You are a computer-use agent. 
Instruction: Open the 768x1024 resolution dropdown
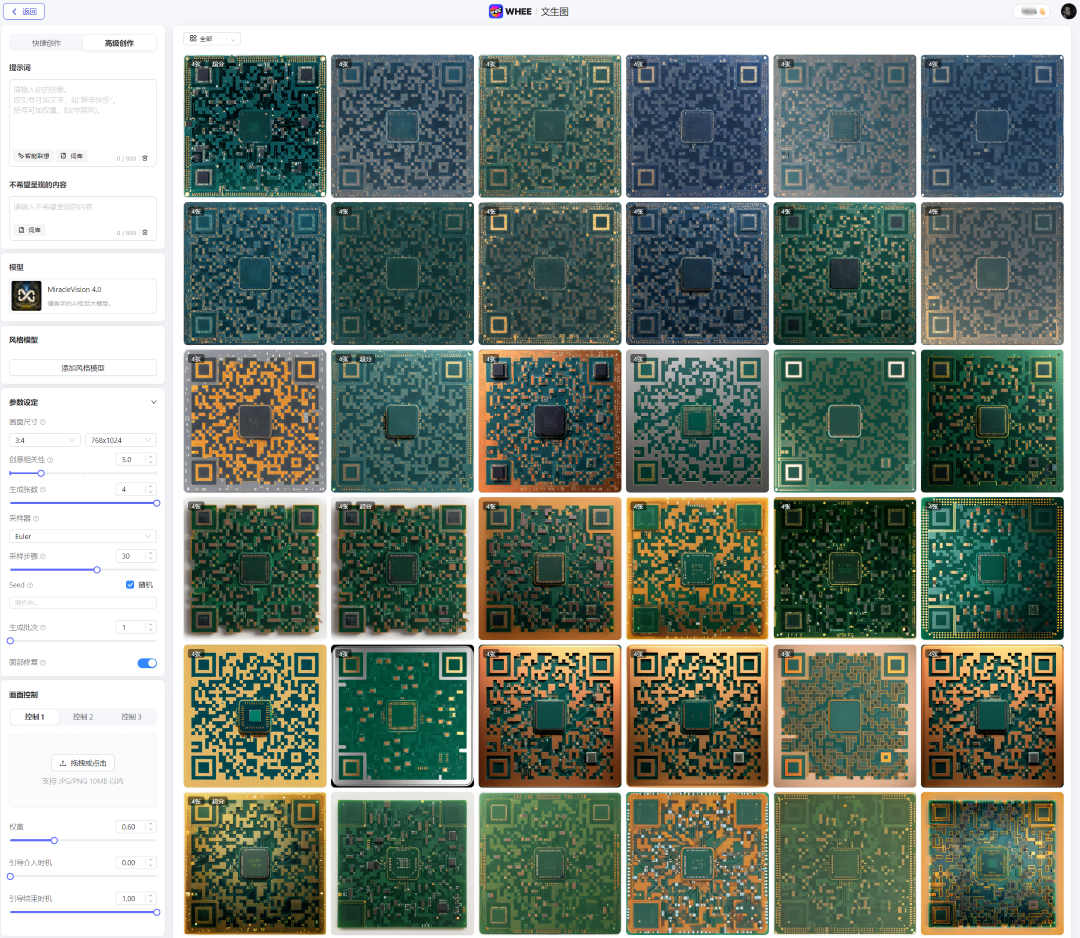pos(121,440)
